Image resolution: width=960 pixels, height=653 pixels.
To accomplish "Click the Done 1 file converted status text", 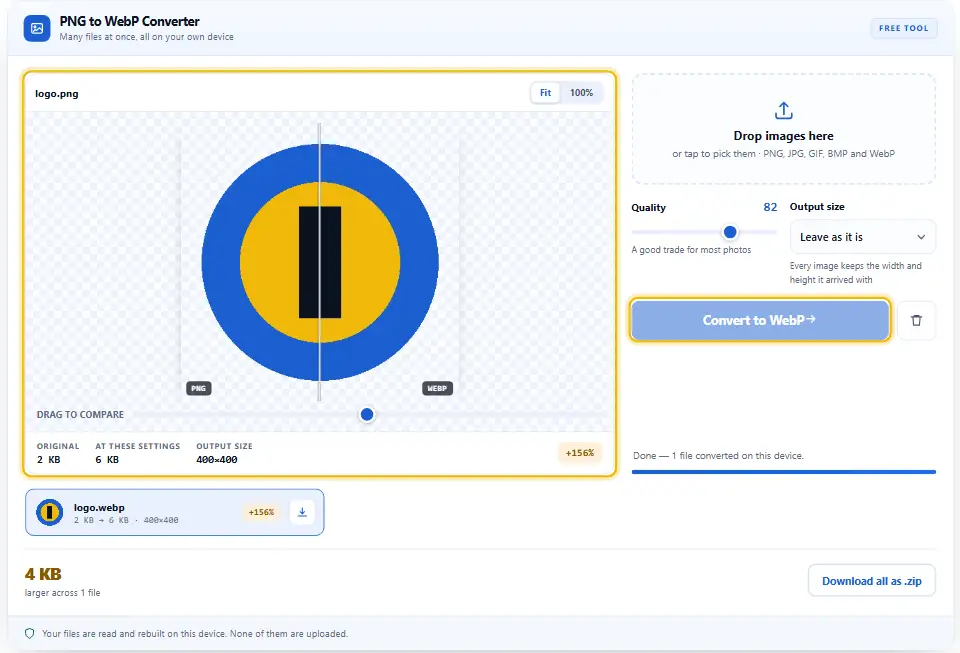I will pos(718,456).
